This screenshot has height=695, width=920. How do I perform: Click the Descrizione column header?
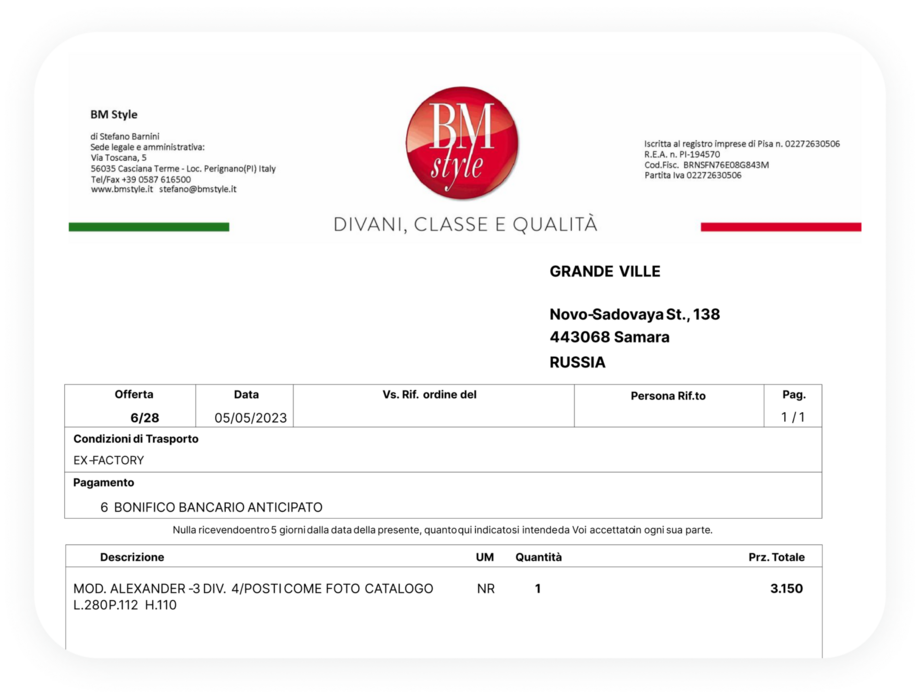(132, 557)
